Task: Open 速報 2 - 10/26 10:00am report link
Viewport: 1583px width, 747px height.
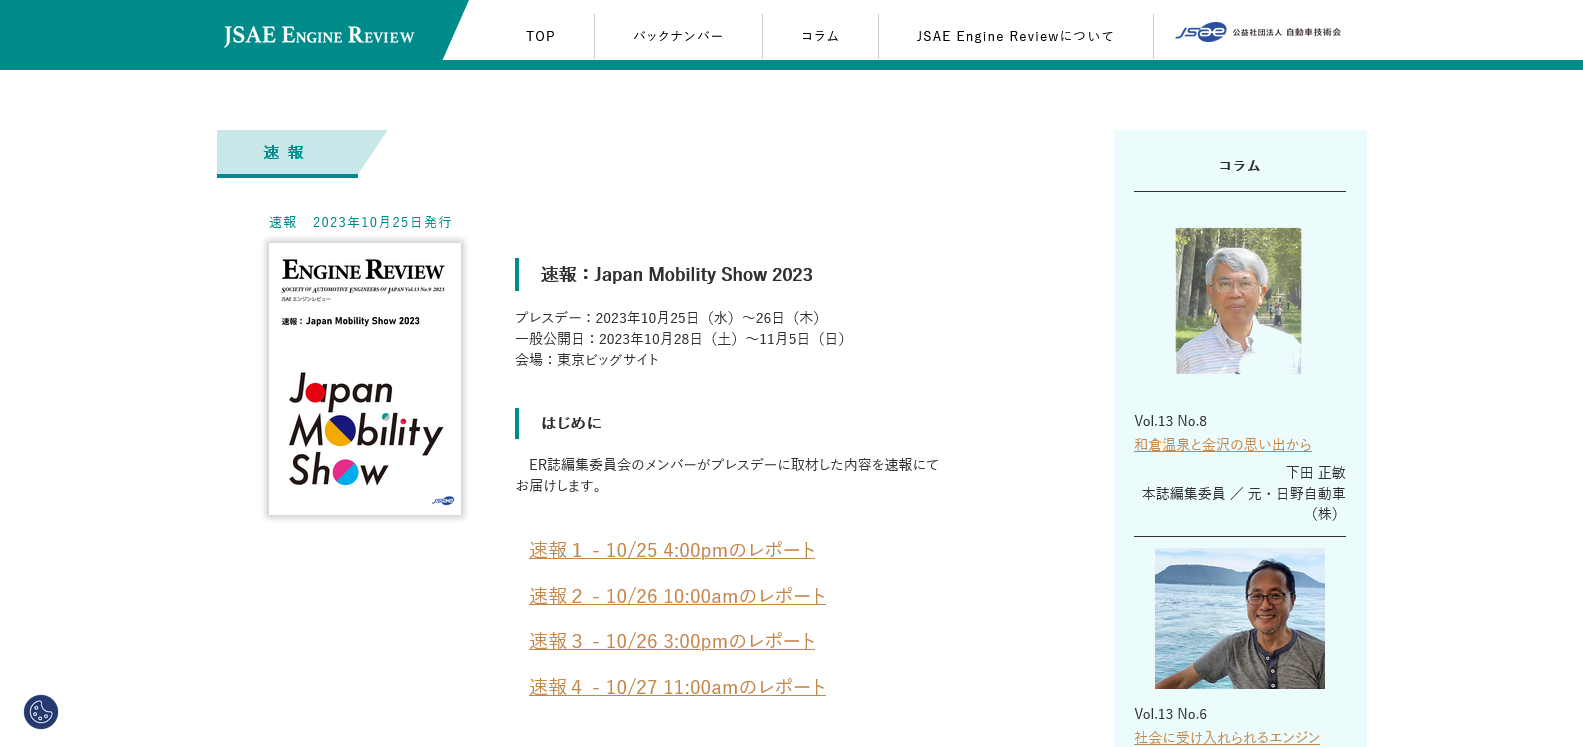Action: coord(677,596)
